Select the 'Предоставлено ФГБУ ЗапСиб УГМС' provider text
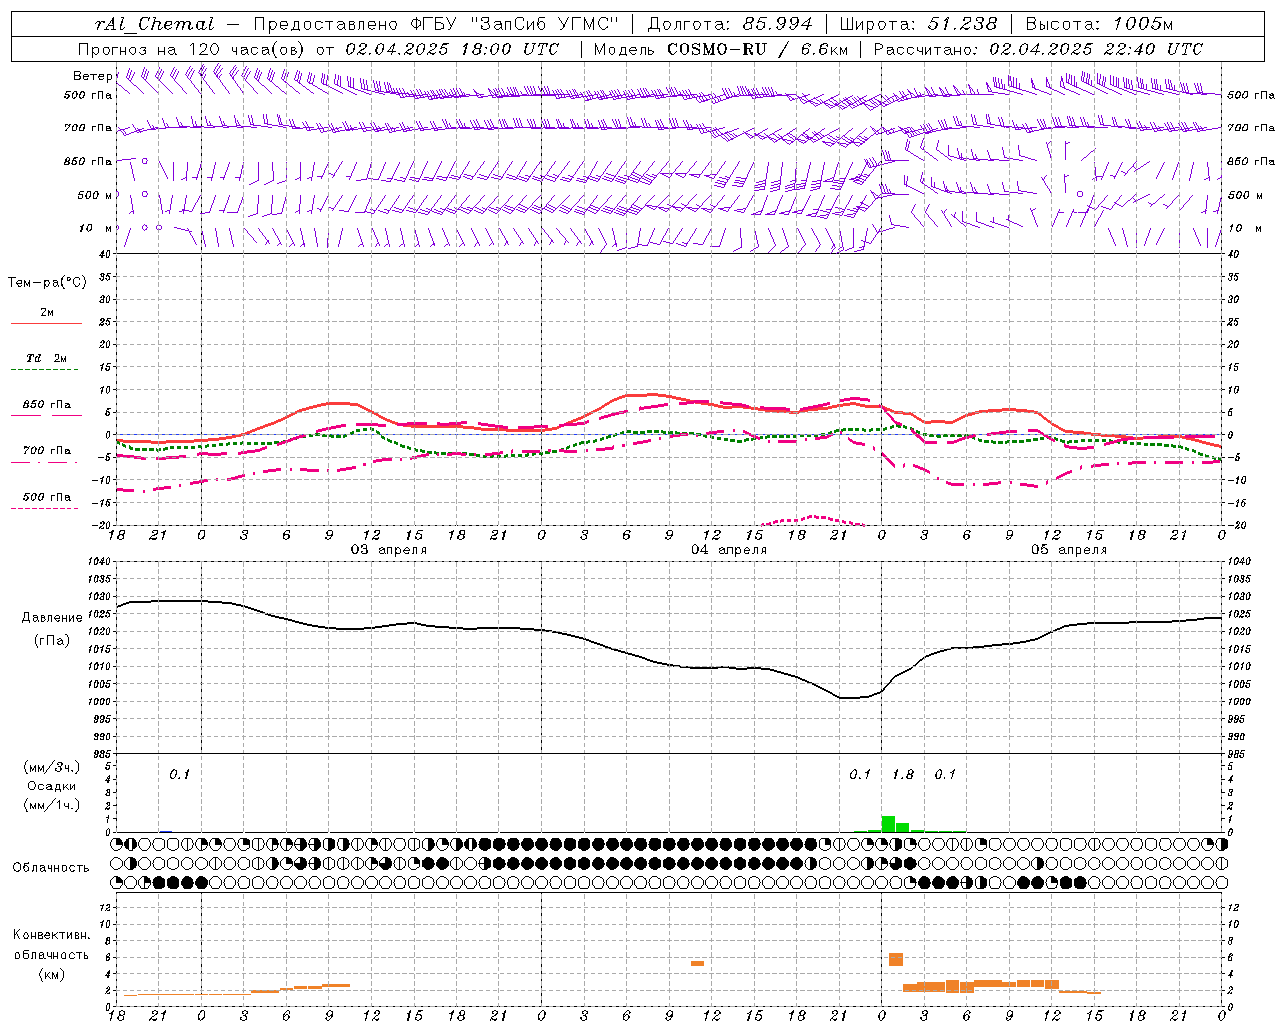 436,24
